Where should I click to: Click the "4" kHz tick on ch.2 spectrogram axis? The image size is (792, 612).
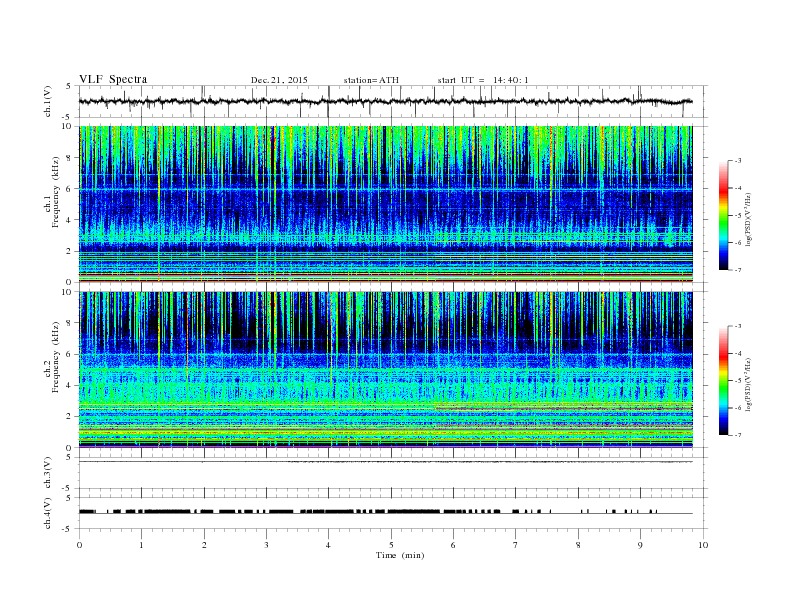(x=69, y=385)
